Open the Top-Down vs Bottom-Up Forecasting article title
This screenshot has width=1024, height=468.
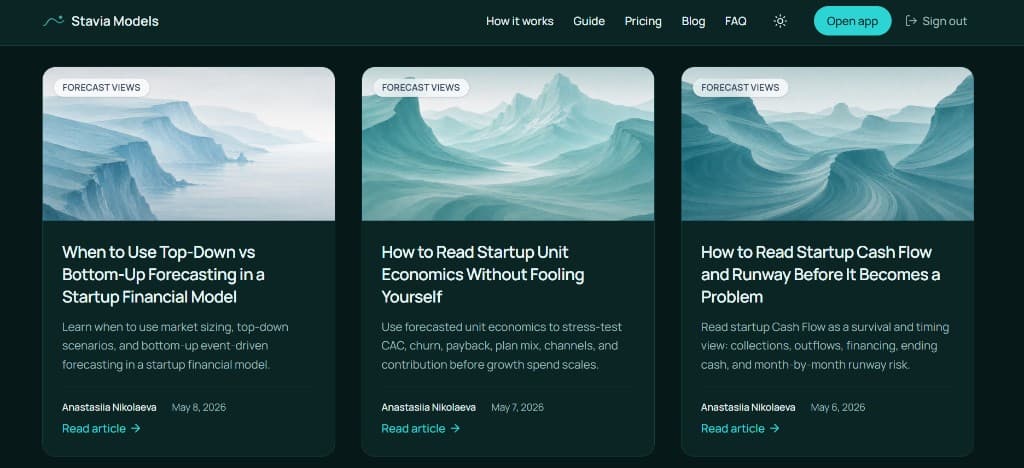(163, 274)
